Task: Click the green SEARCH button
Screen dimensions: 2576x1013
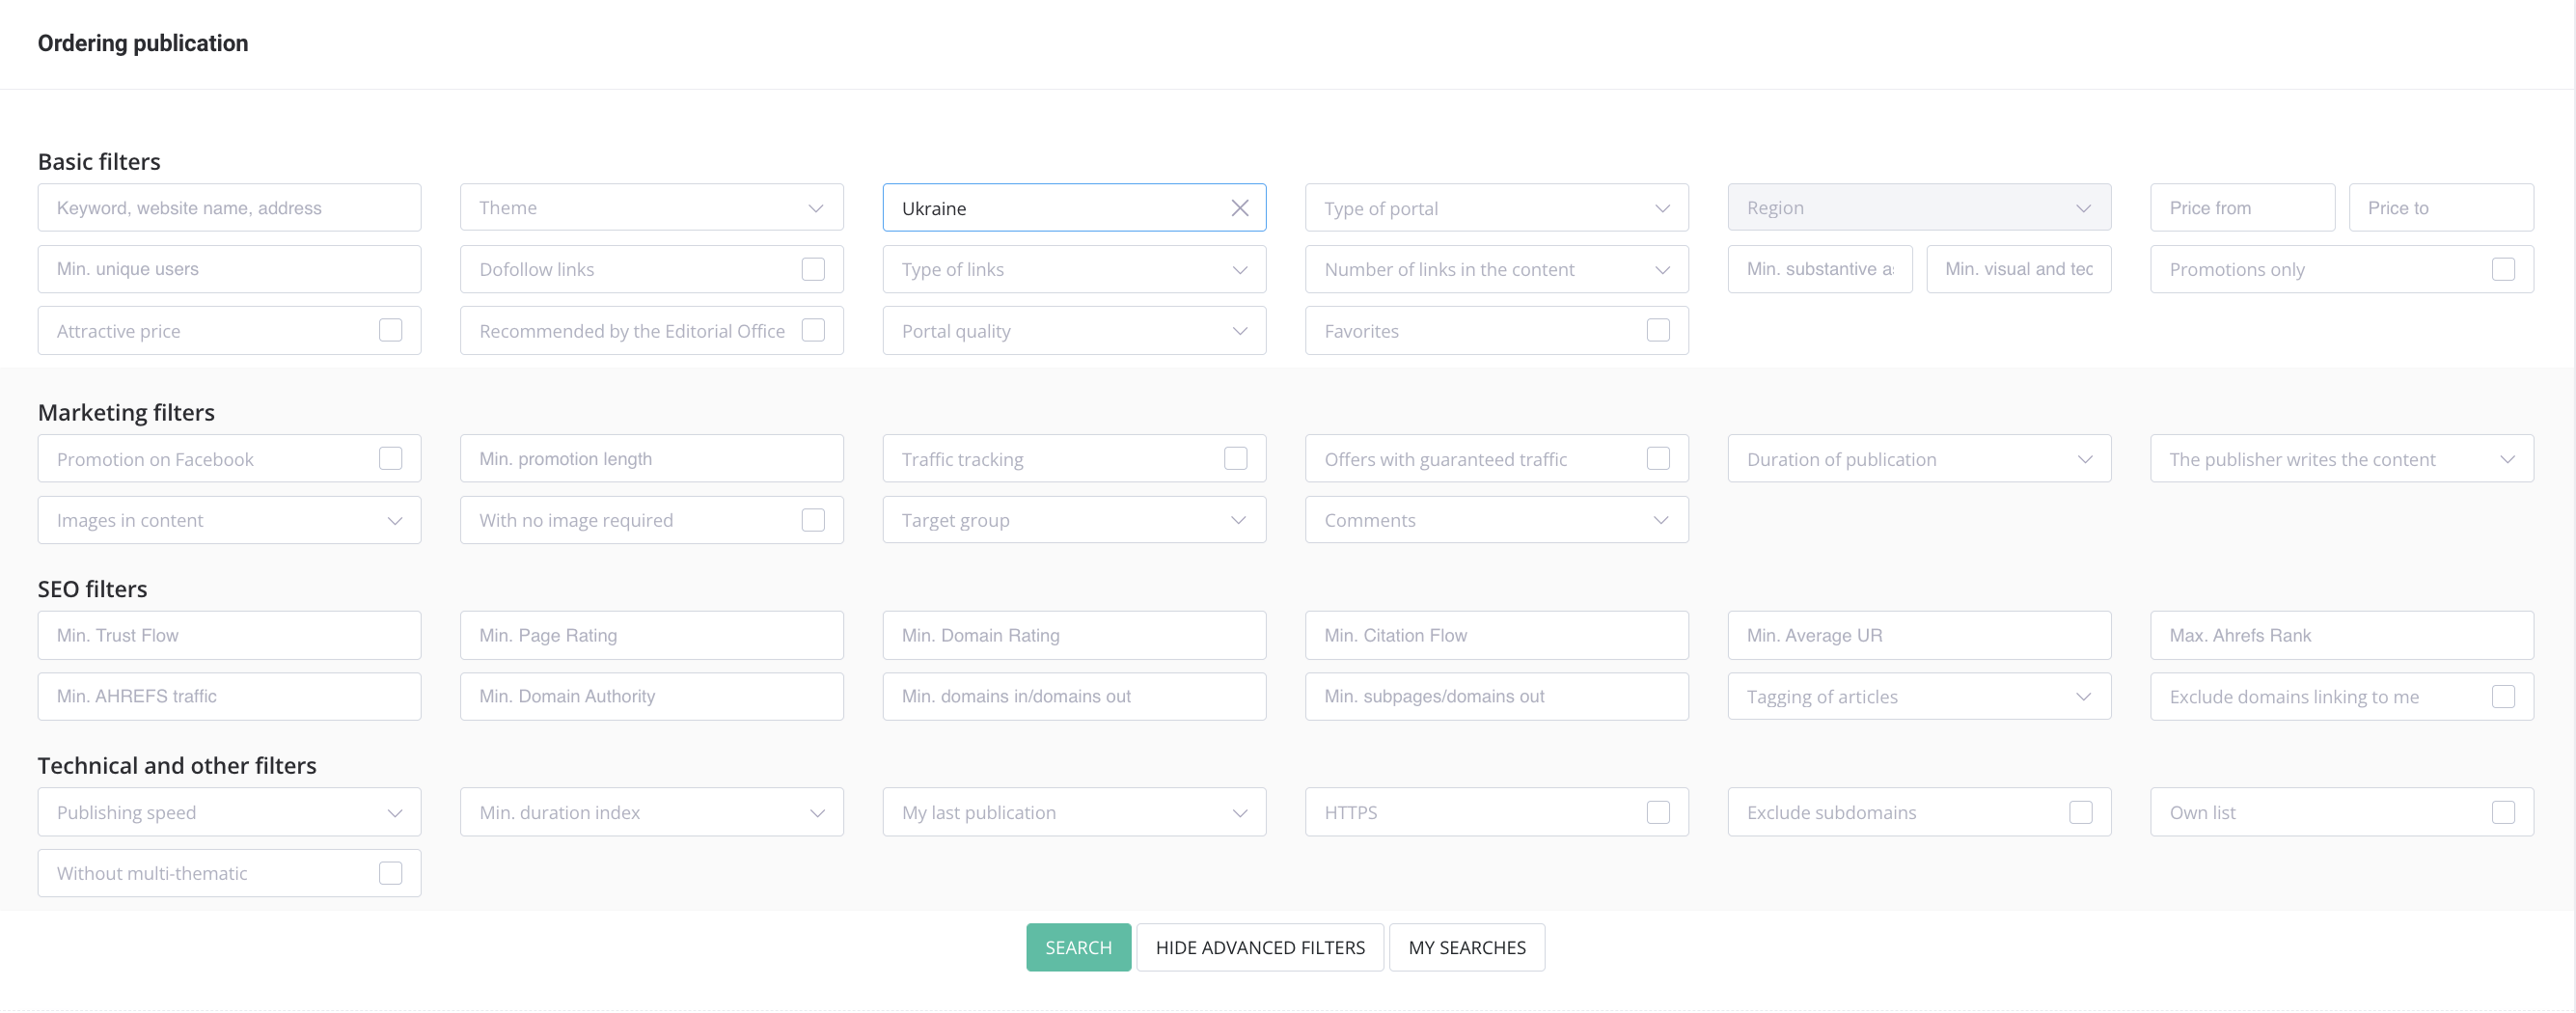Action: (x=1078, y=947)
